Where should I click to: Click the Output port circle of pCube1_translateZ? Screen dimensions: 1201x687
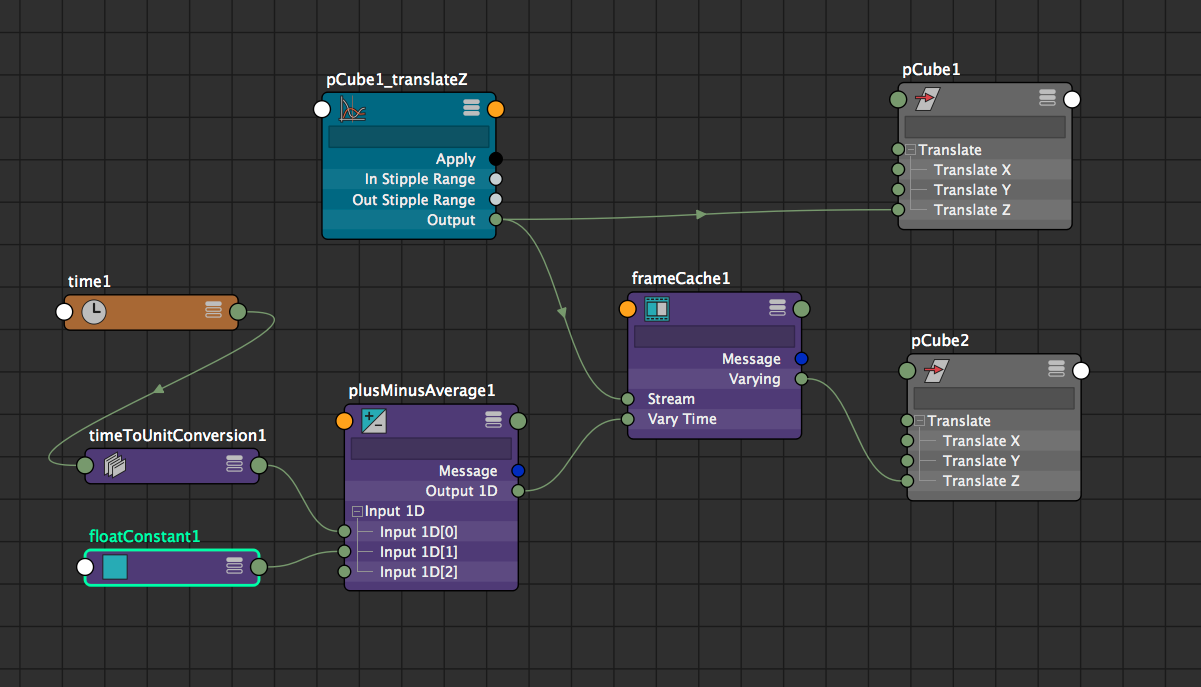pos(497,219)
